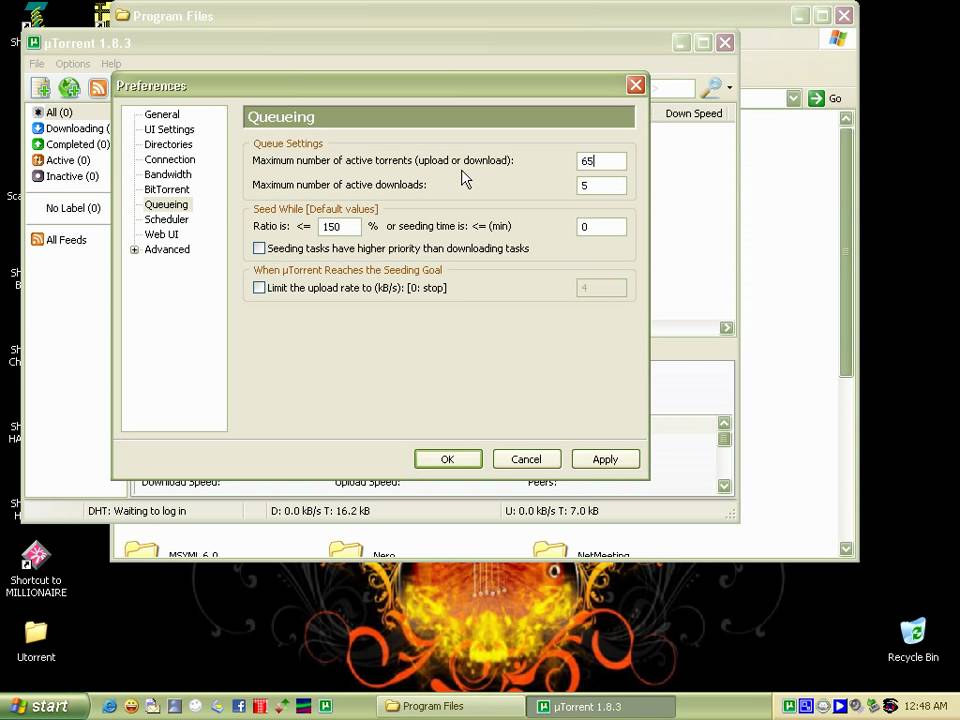Click the 12:48 AM taskbar clock

(926, 706)
